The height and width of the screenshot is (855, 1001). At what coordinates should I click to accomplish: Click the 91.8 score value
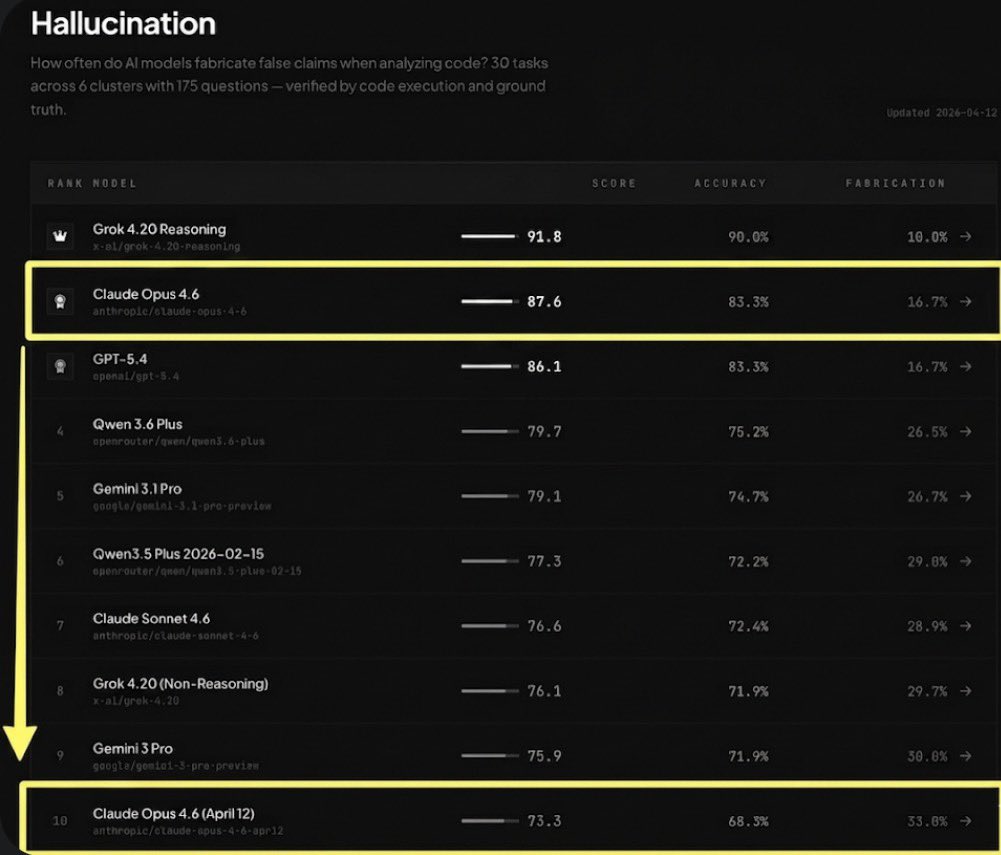coord(544,237)
